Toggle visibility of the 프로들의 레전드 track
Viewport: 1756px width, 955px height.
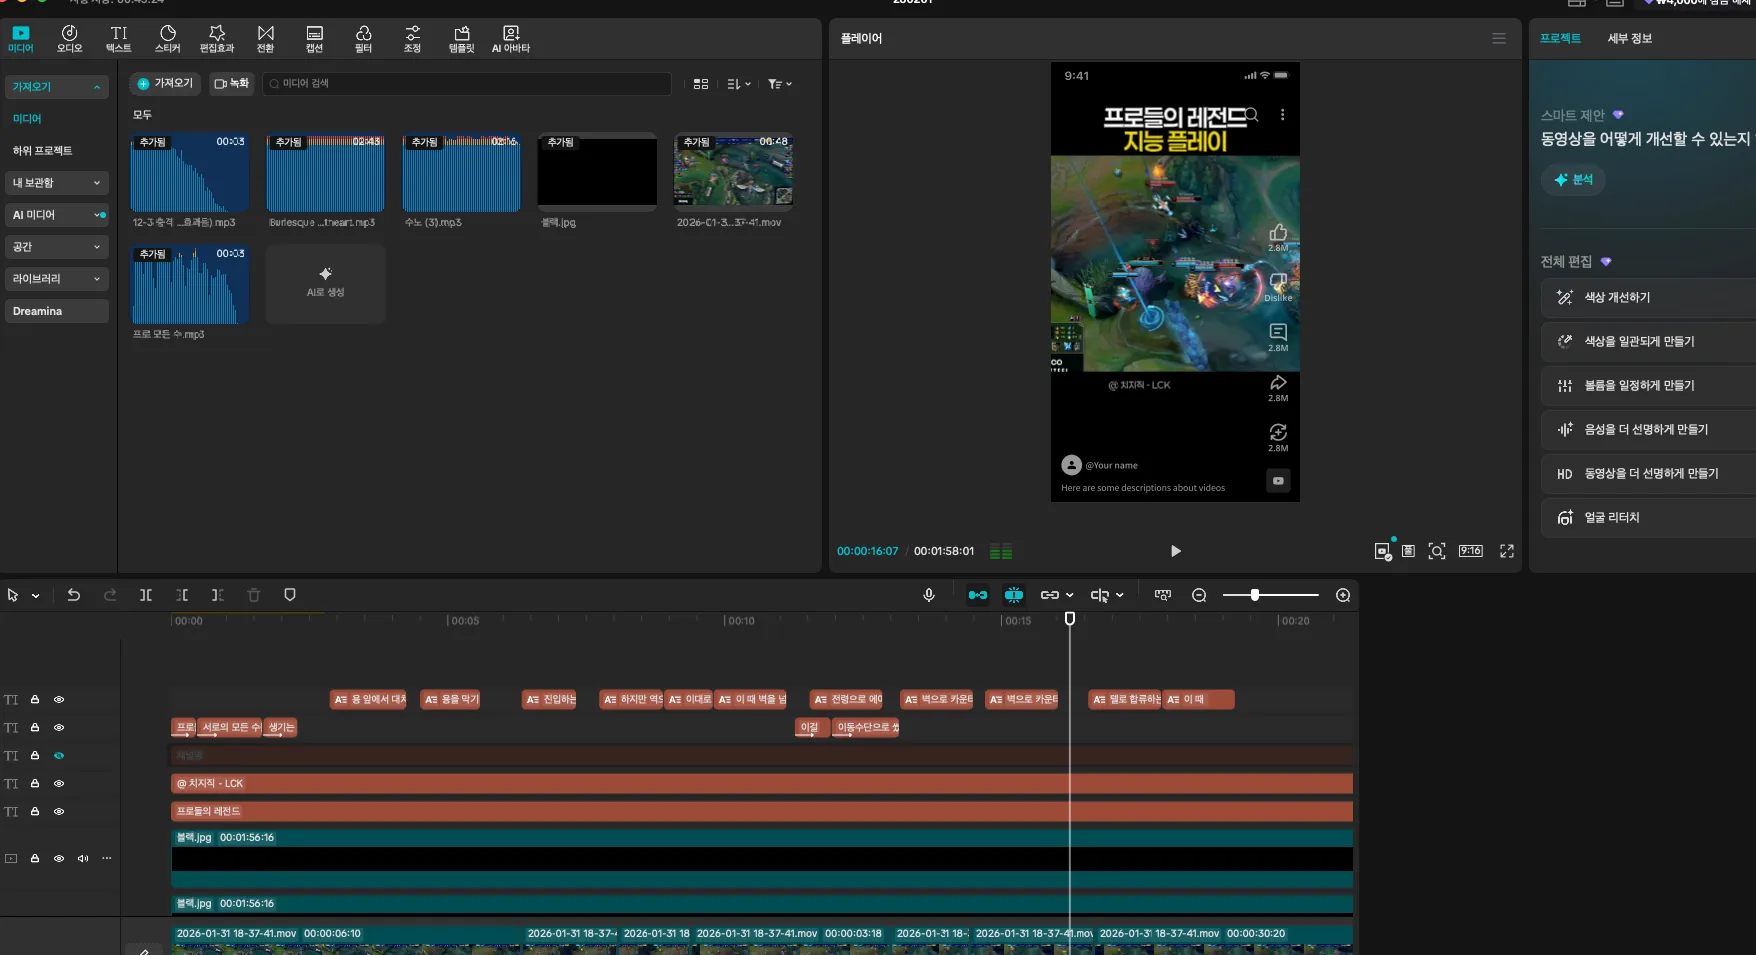point(59,812)
